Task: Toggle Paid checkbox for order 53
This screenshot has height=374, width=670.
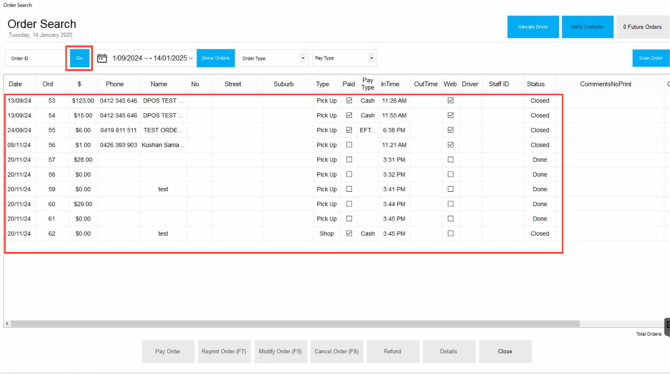Action: [x=349, y=100]
